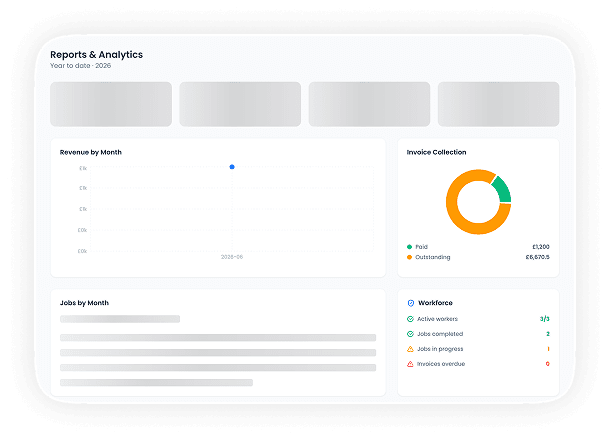Click the Year to date 2026 subtitle
Viewport: 610px width, 438px height.
point(81,66)
